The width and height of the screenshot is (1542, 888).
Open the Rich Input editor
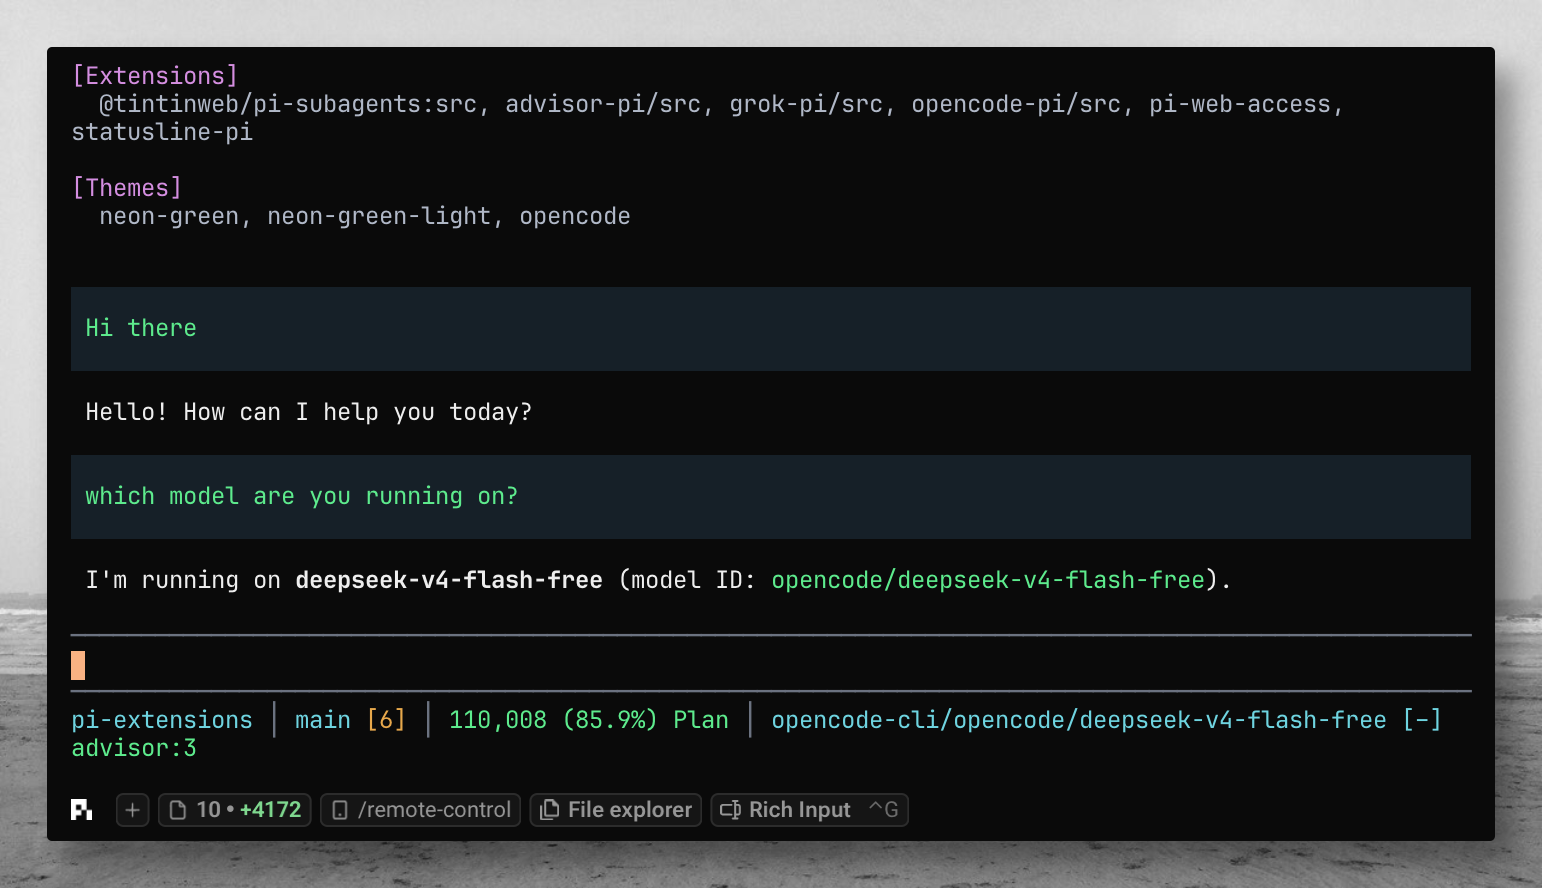[x=809, y=810]
